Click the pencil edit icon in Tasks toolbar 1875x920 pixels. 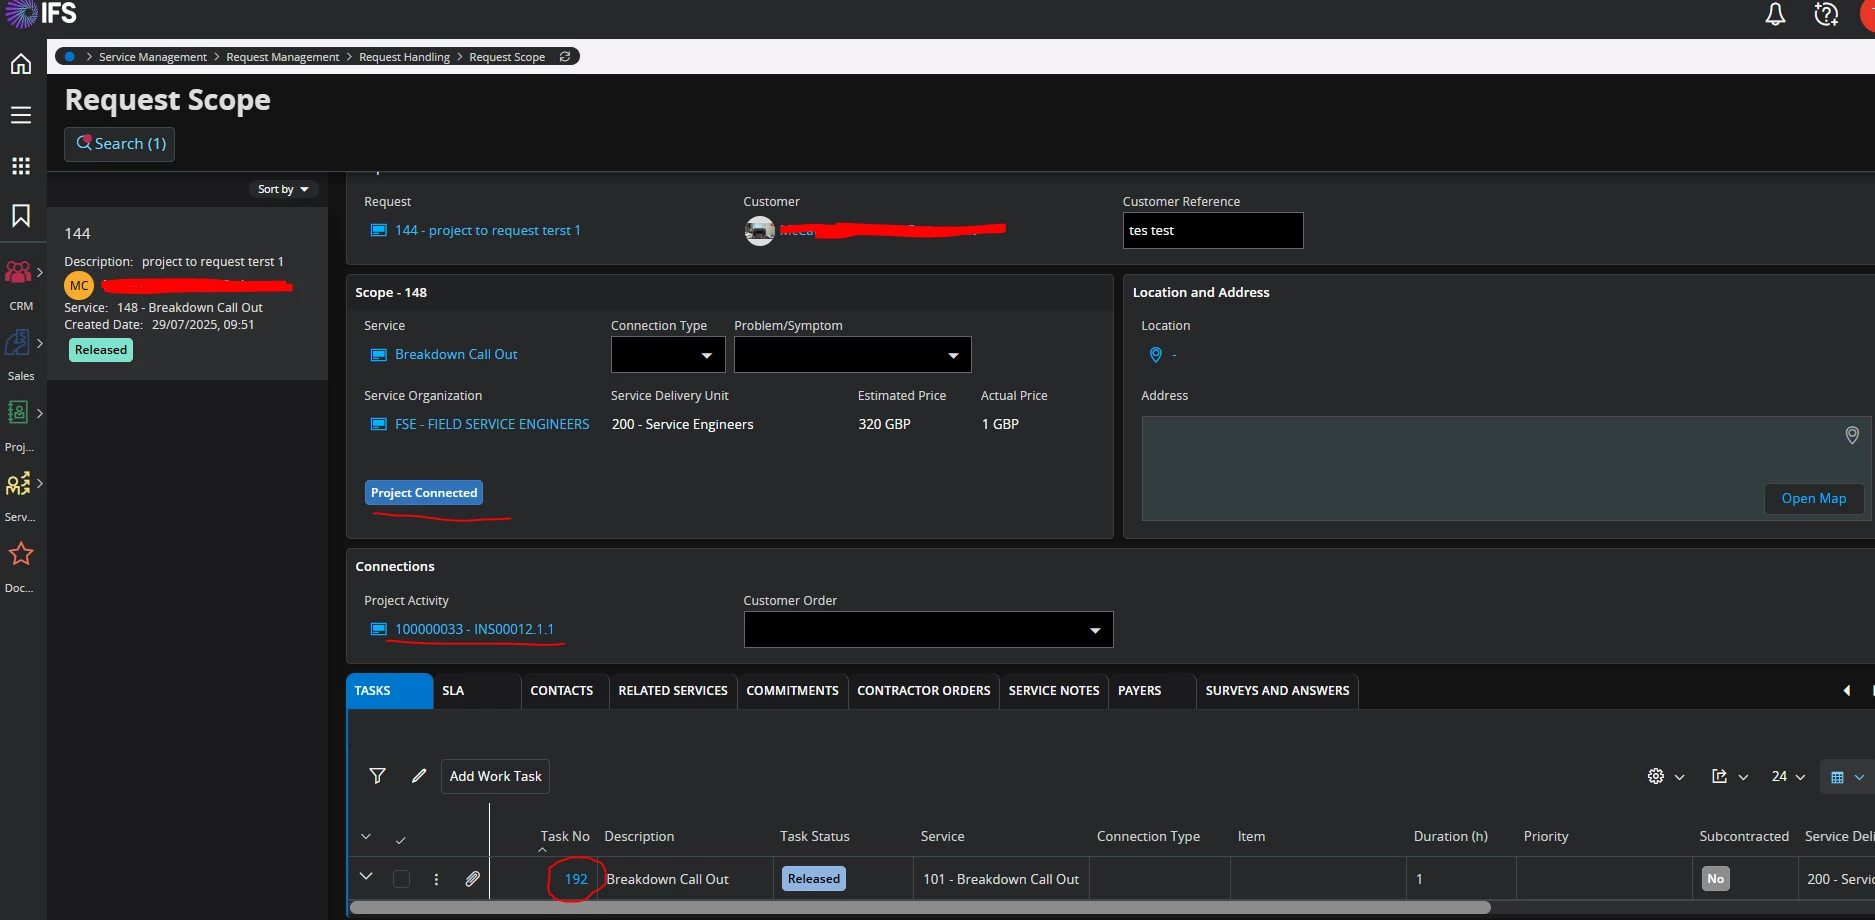click(419, 776)
